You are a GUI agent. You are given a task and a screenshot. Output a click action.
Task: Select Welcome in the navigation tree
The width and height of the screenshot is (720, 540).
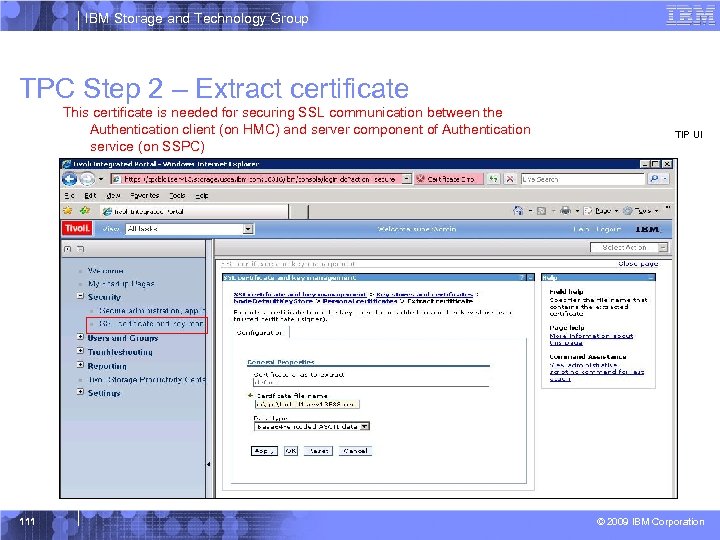106,271
